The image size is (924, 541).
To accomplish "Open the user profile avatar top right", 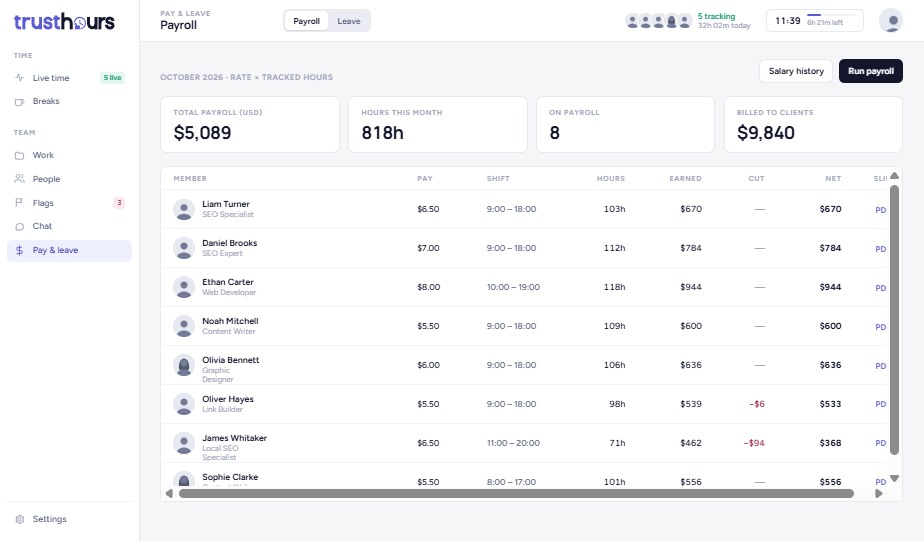I will tap(890, 21).
